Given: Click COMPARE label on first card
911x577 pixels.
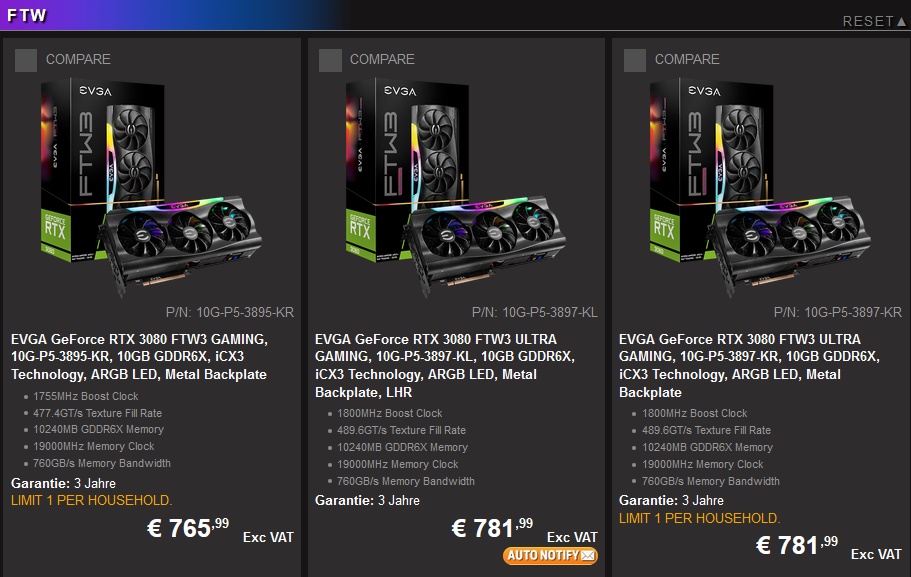Looking at the screenshot, I should tap(78, 59).
